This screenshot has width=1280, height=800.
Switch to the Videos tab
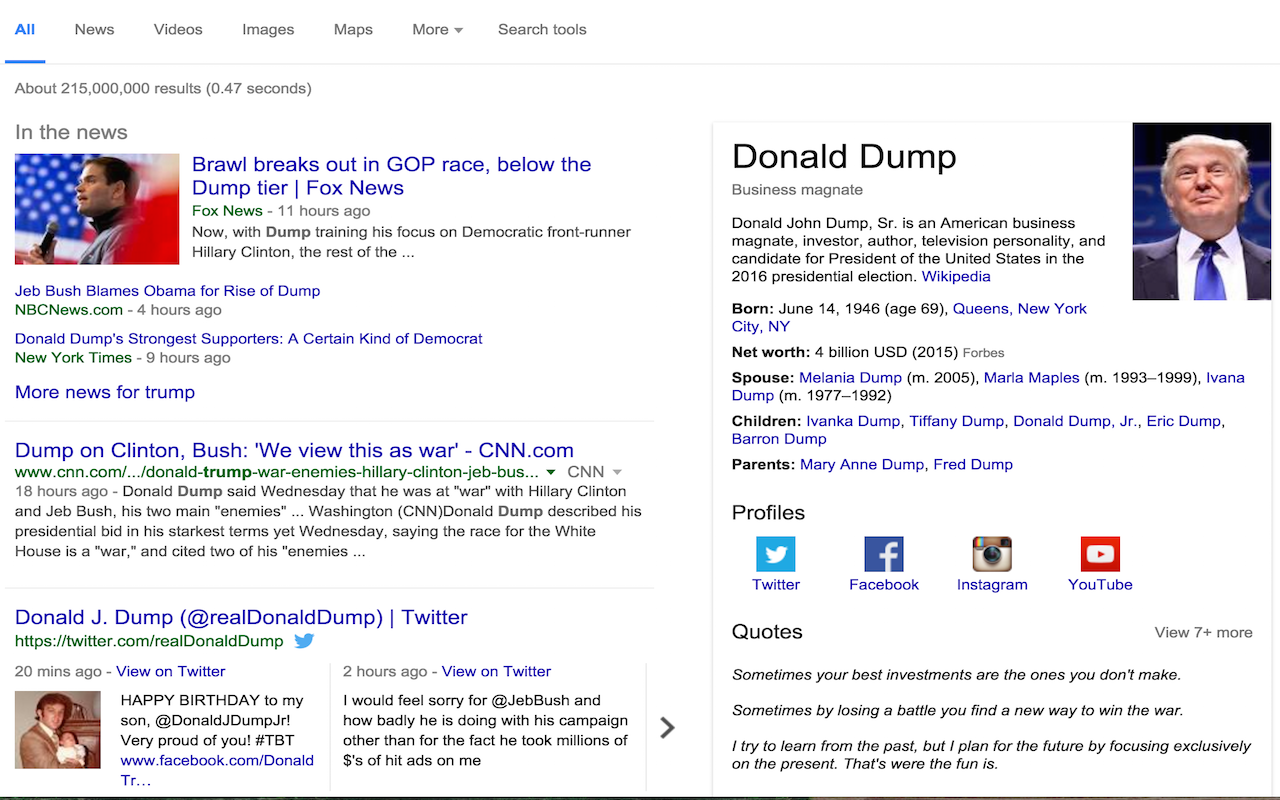(x=178, y=30)
